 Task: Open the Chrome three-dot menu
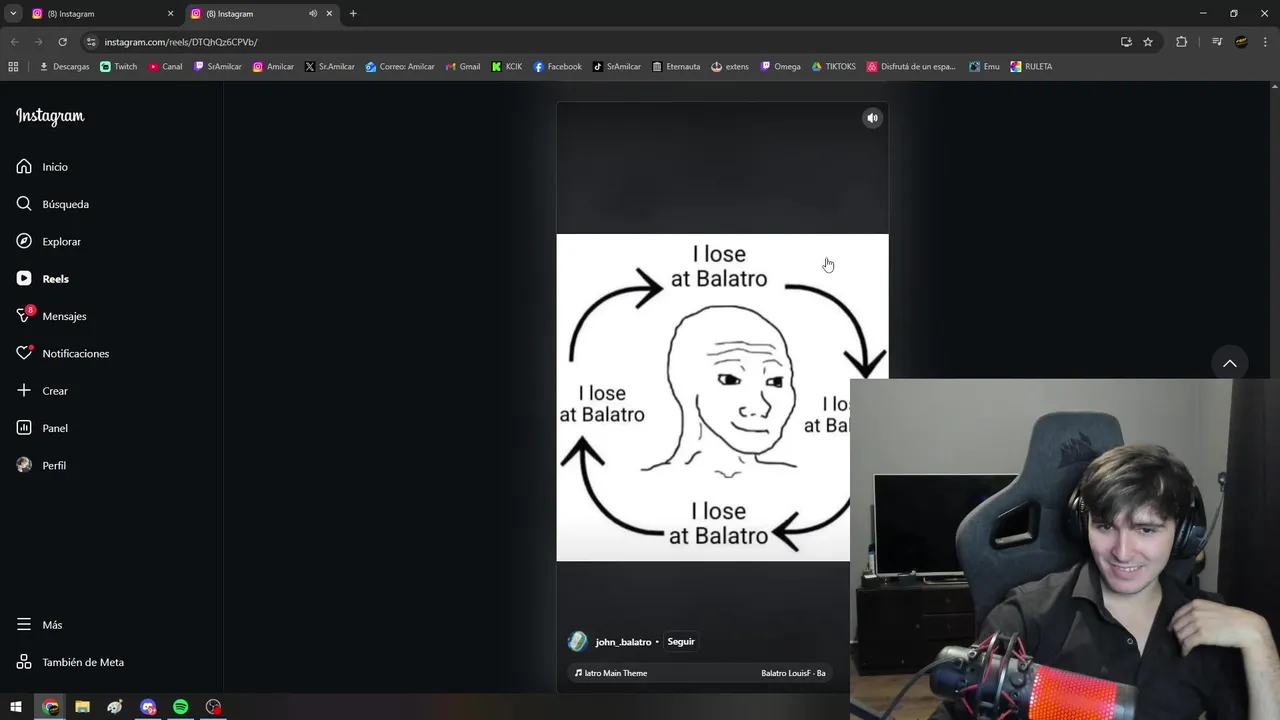tap(1265, 42)
